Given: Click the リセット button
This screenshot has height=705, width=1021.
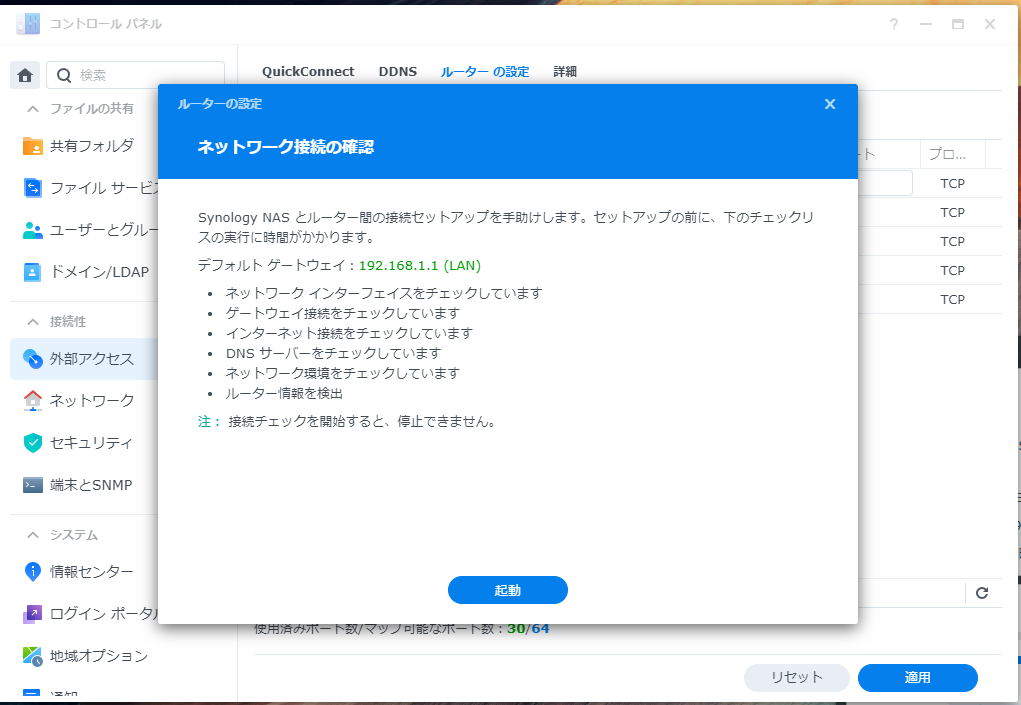Looking at the screenshot, I should (796, 677).
